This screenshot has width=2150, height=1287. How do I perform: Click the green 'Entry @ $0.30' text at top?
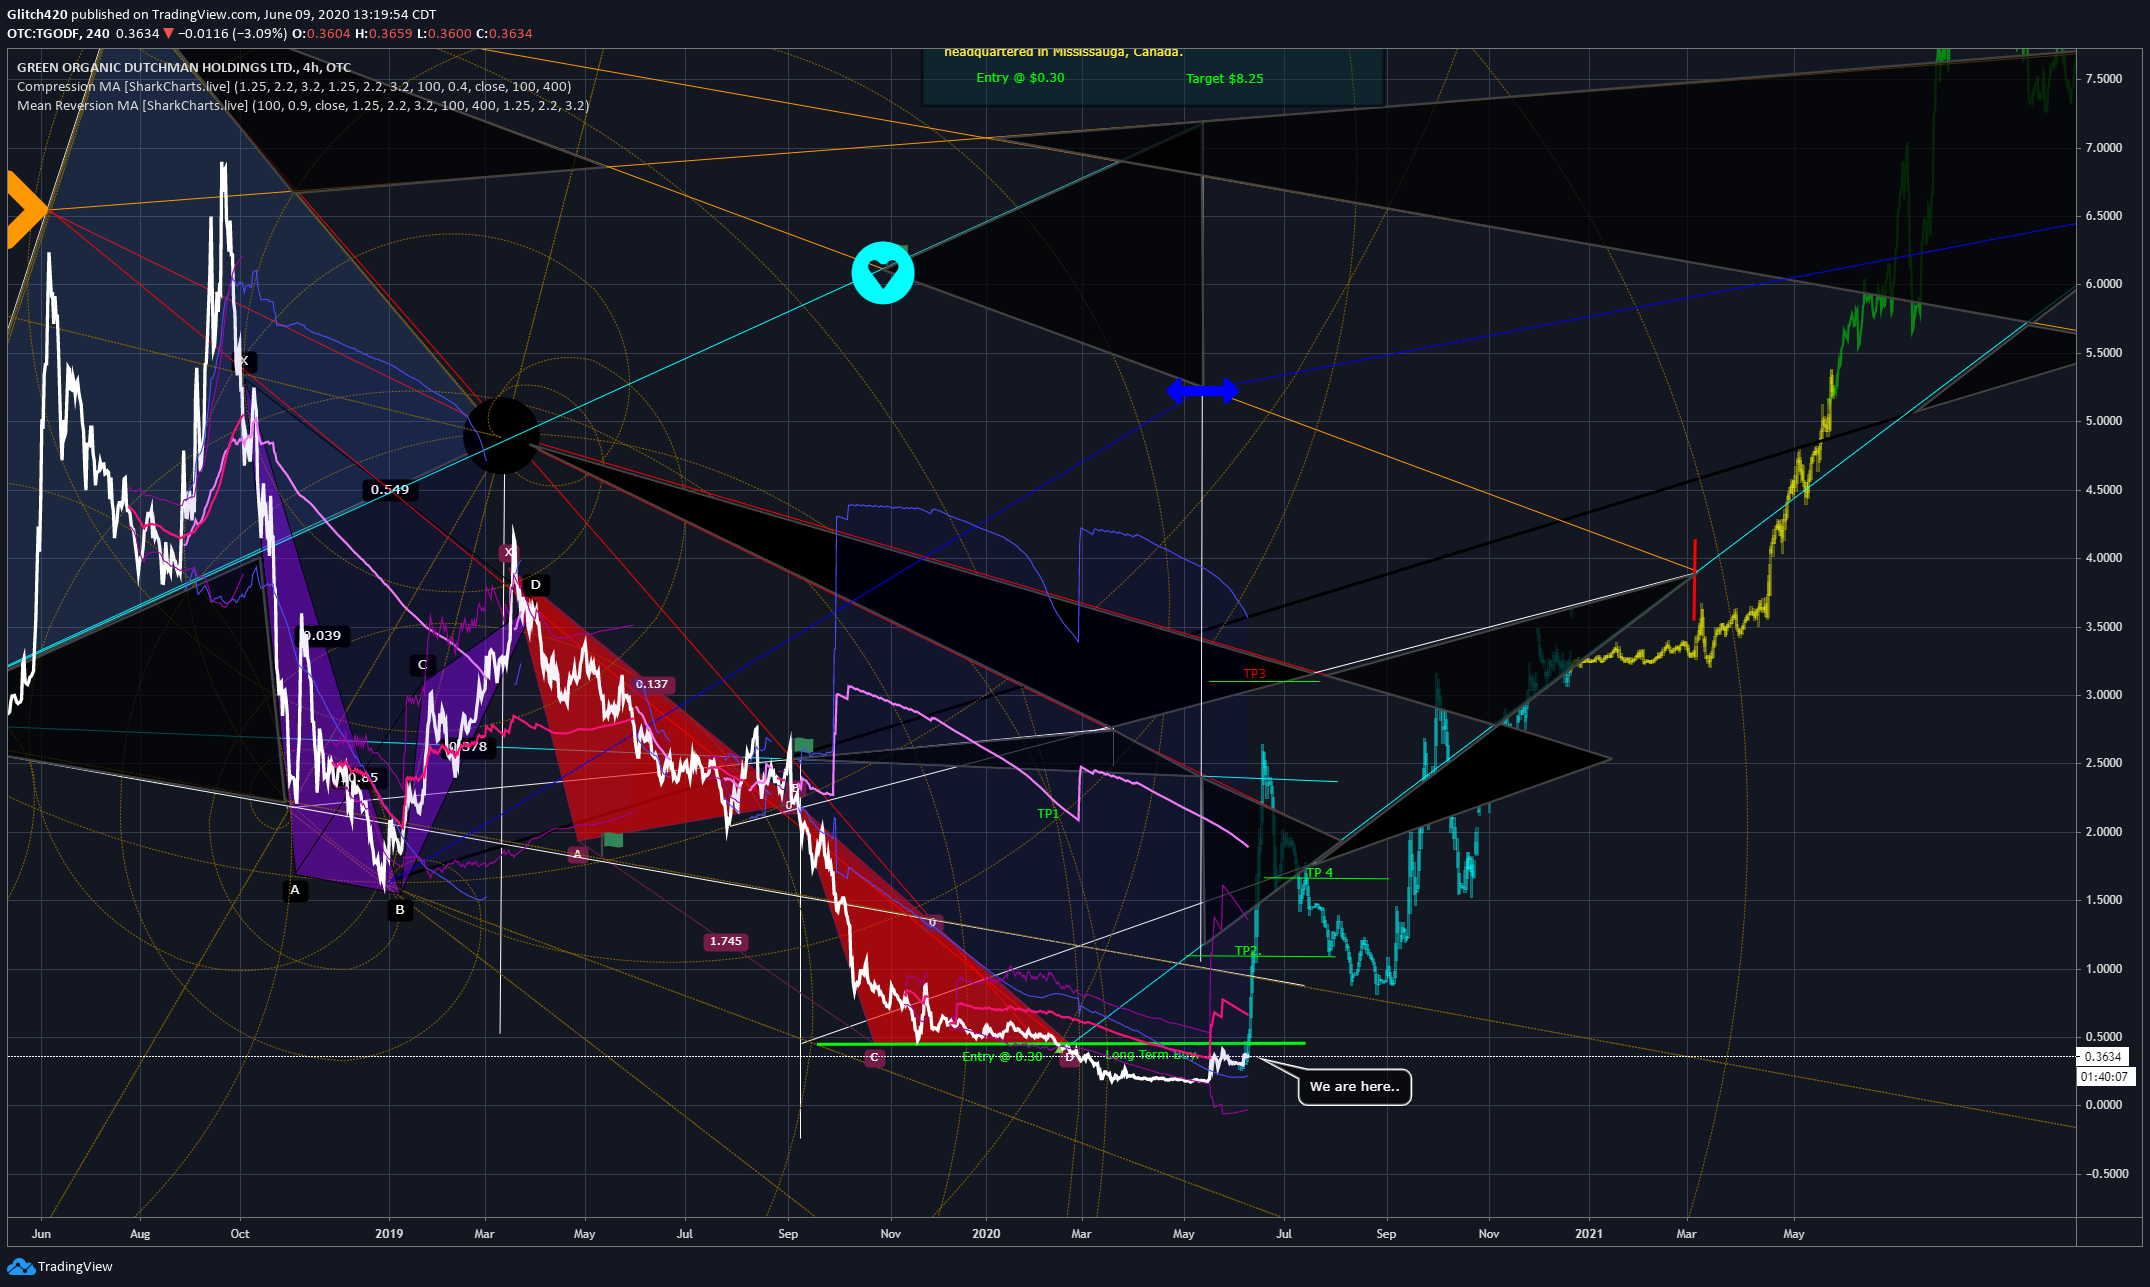click(1020, 78)
